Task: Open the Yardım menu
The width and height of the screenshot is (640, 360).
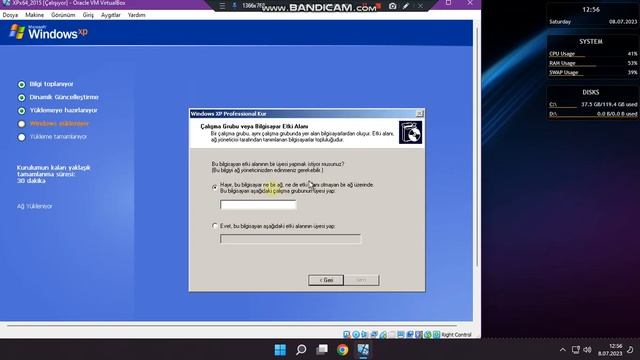Action: tap(136, 15)
